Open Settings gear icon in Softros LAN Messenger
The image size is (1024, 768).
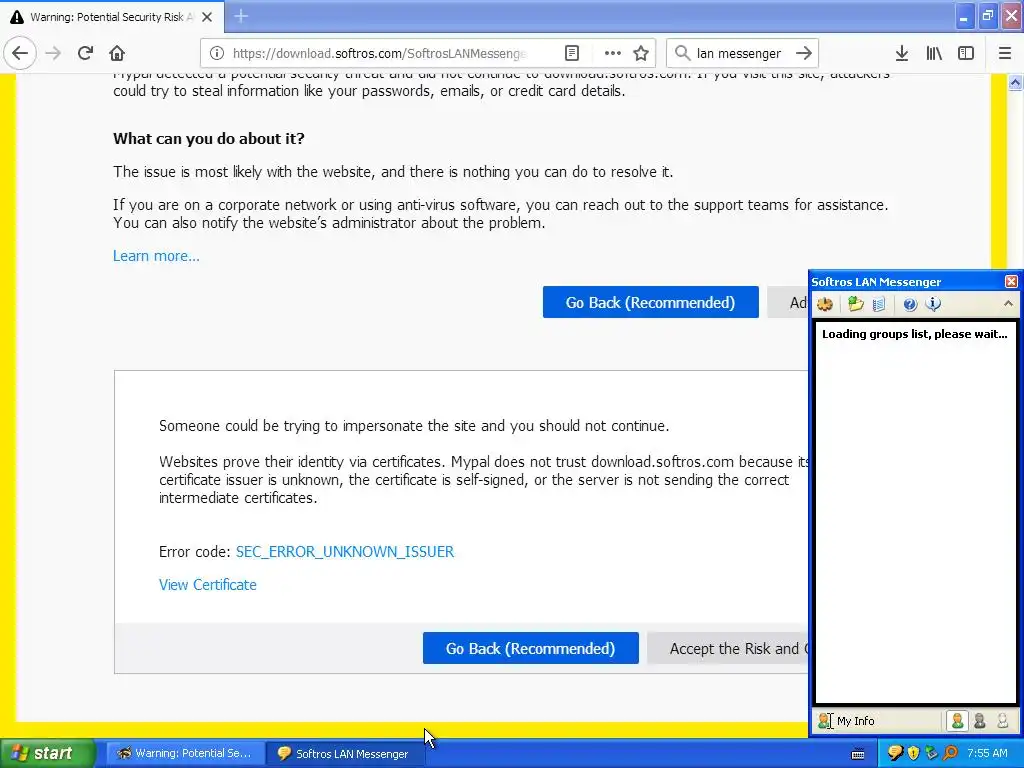tap(825, 304)
